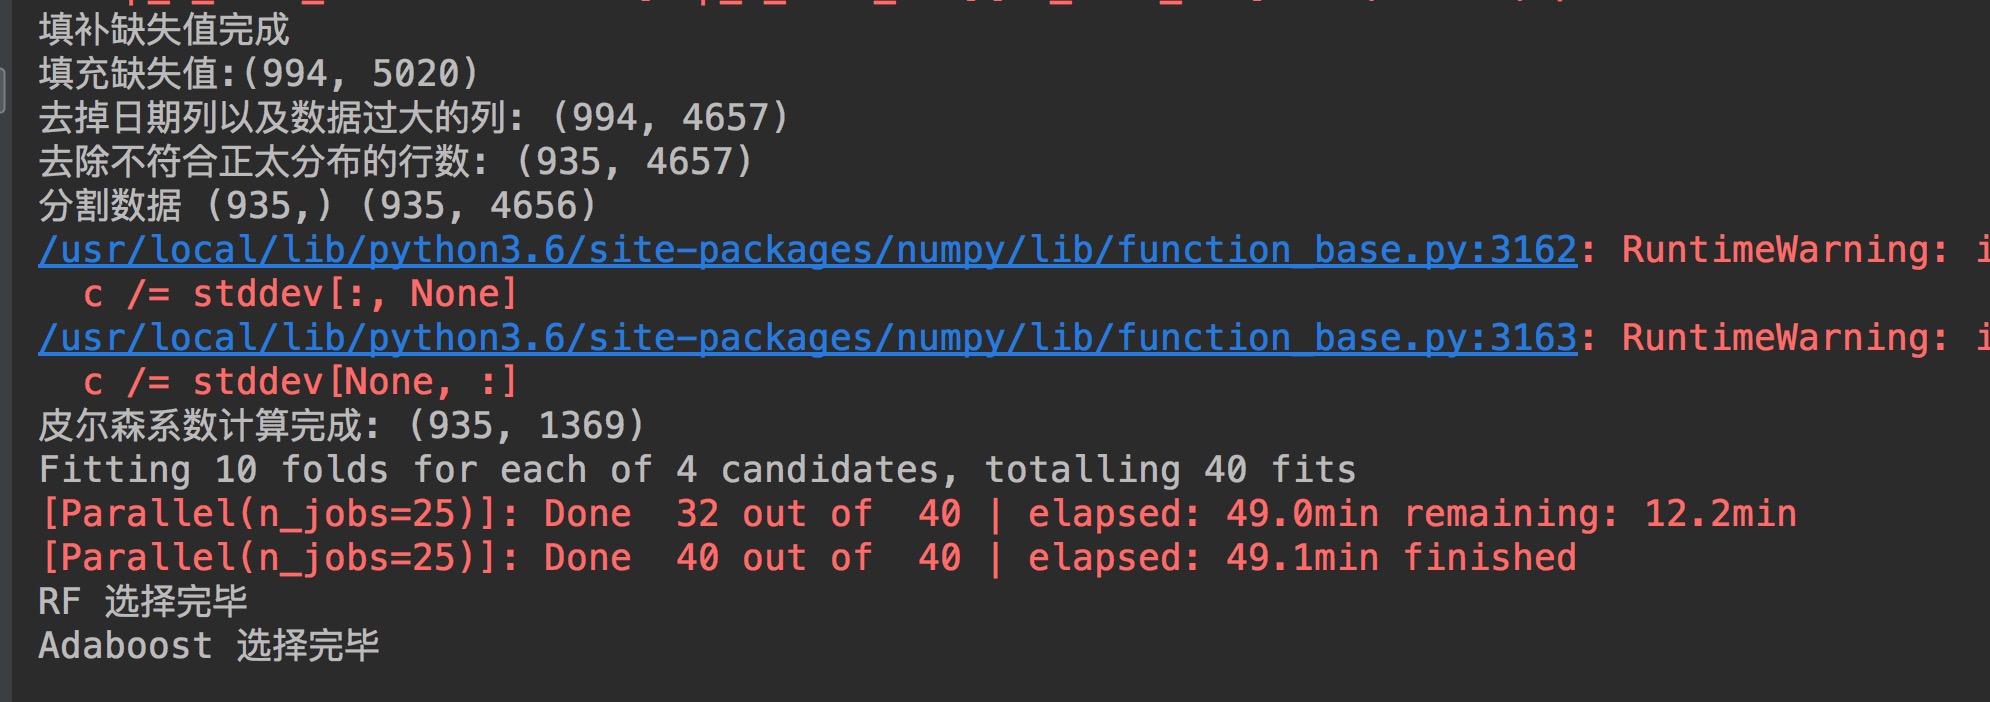Click the left gutter handle
Screen dimensions: 1990x702
tap(3, 90)
